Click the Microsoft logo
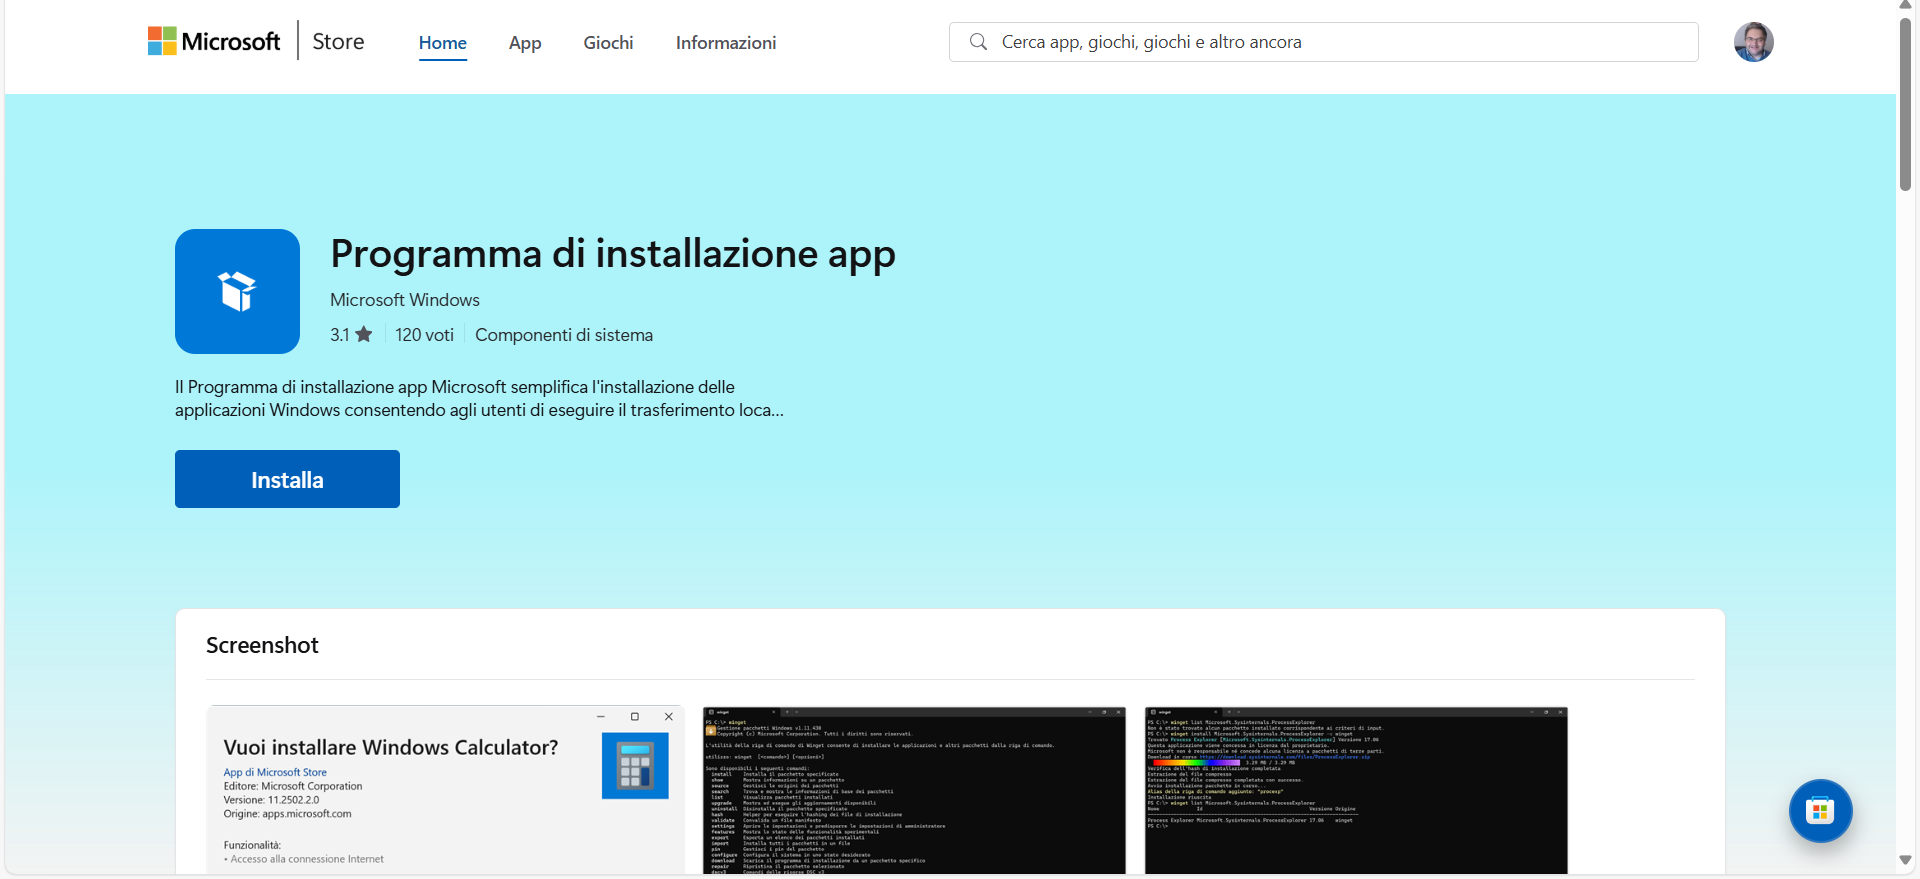 tap(214, 41)
